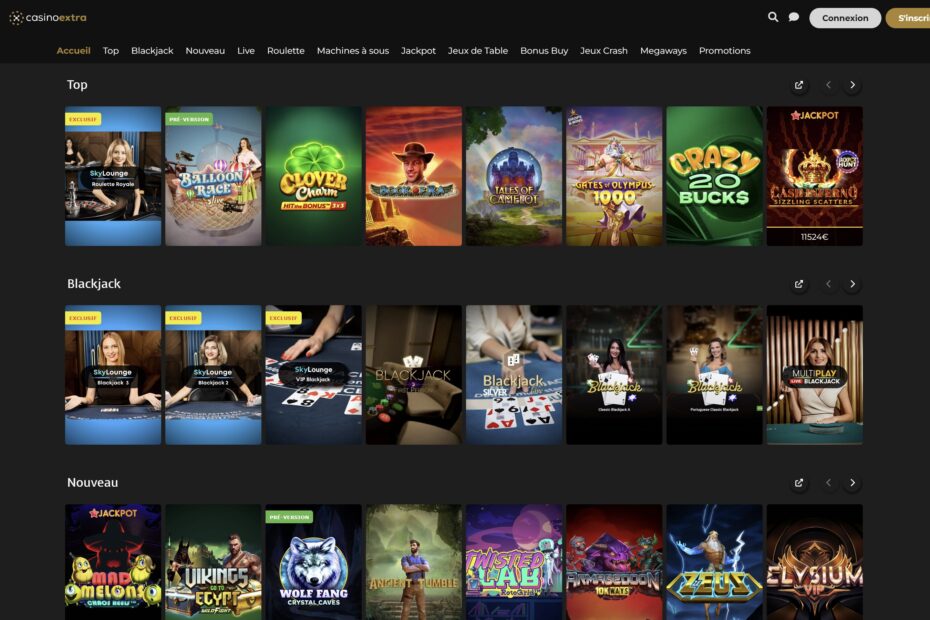
Task: Click the Nouveau section heading
Action: [93, 482]
